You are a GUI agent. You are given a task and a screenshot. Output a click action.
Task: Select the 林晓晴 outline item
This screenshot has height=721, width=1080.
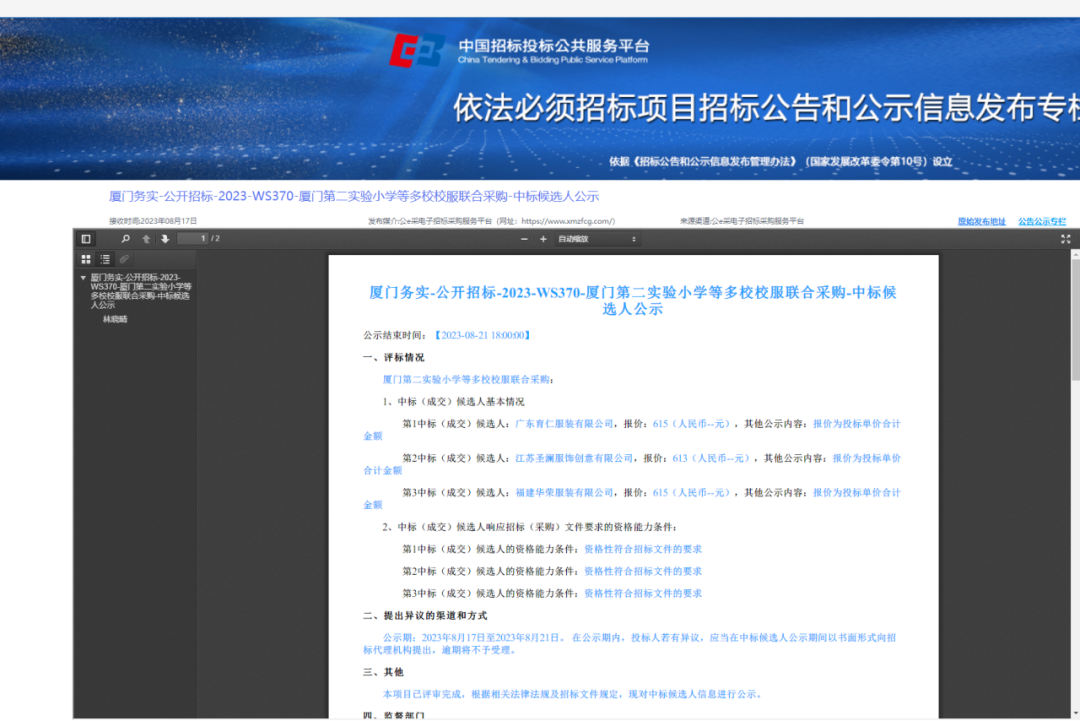click(115, 320)
